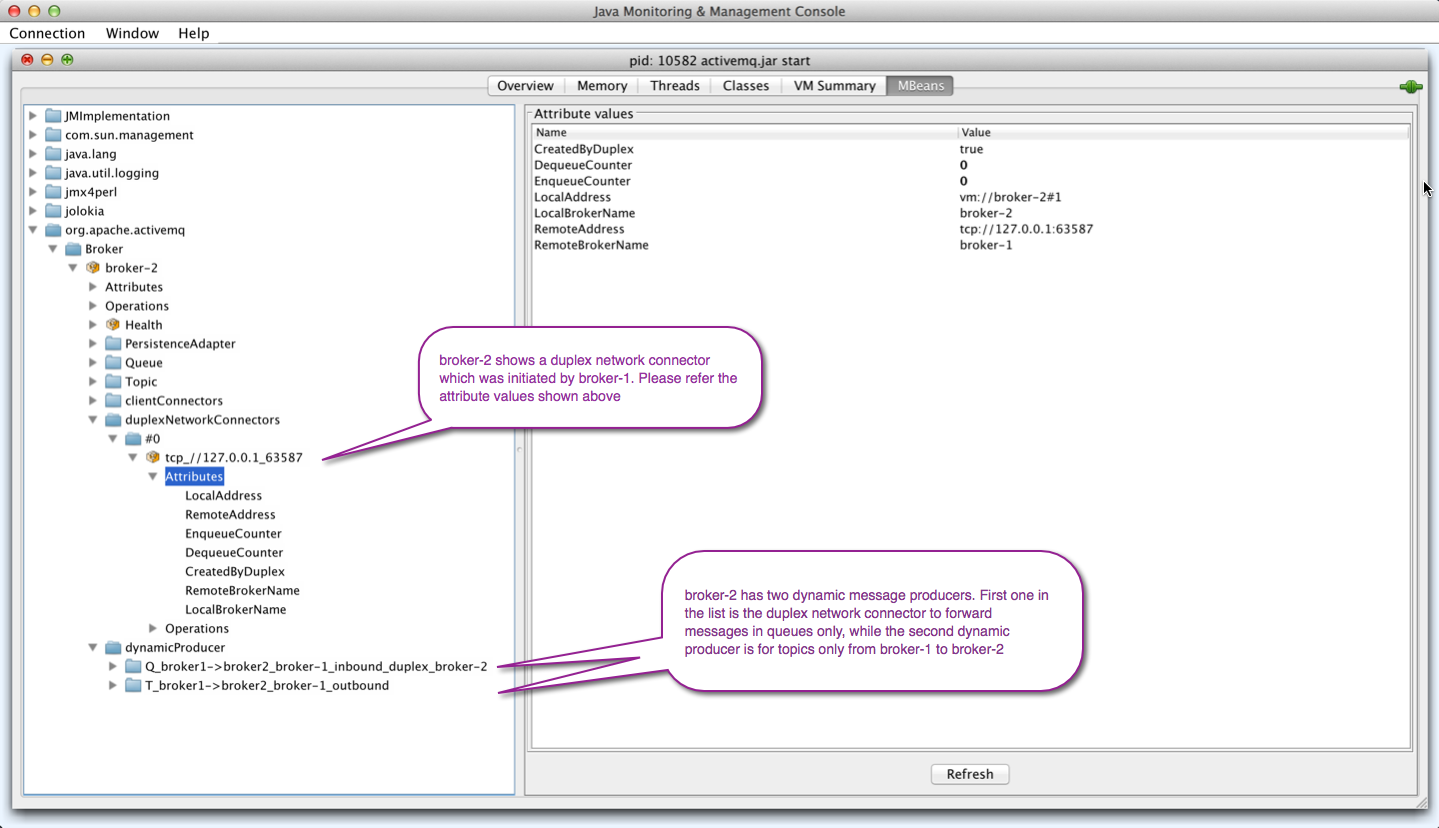Click the clientConnectors folder icon
This screenshot has height=828, width=1439.
[x=113, y=401]
